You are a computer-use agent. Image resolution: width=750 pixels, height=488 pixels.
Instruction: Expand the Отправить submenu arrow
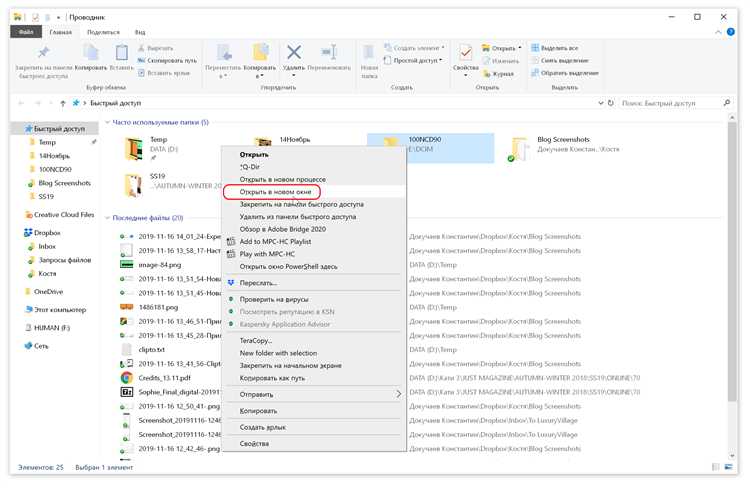[x=399, y=394]
